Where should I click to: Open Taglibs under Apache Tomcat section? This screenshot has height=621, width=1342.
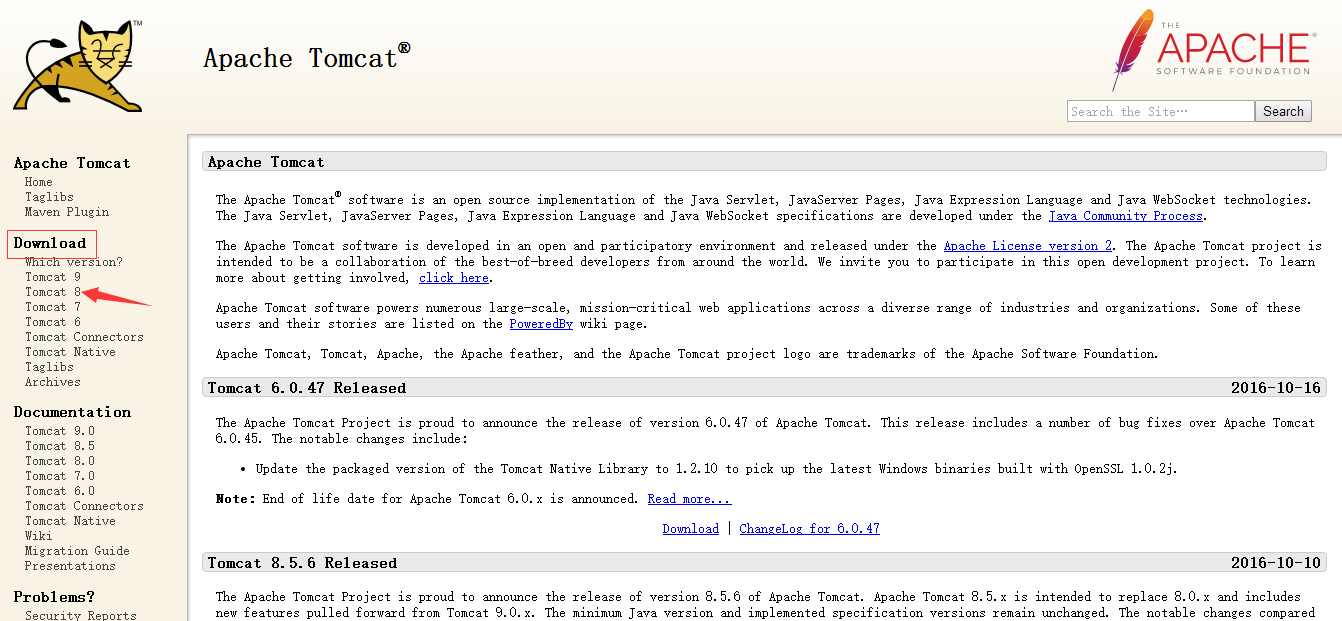49,197
